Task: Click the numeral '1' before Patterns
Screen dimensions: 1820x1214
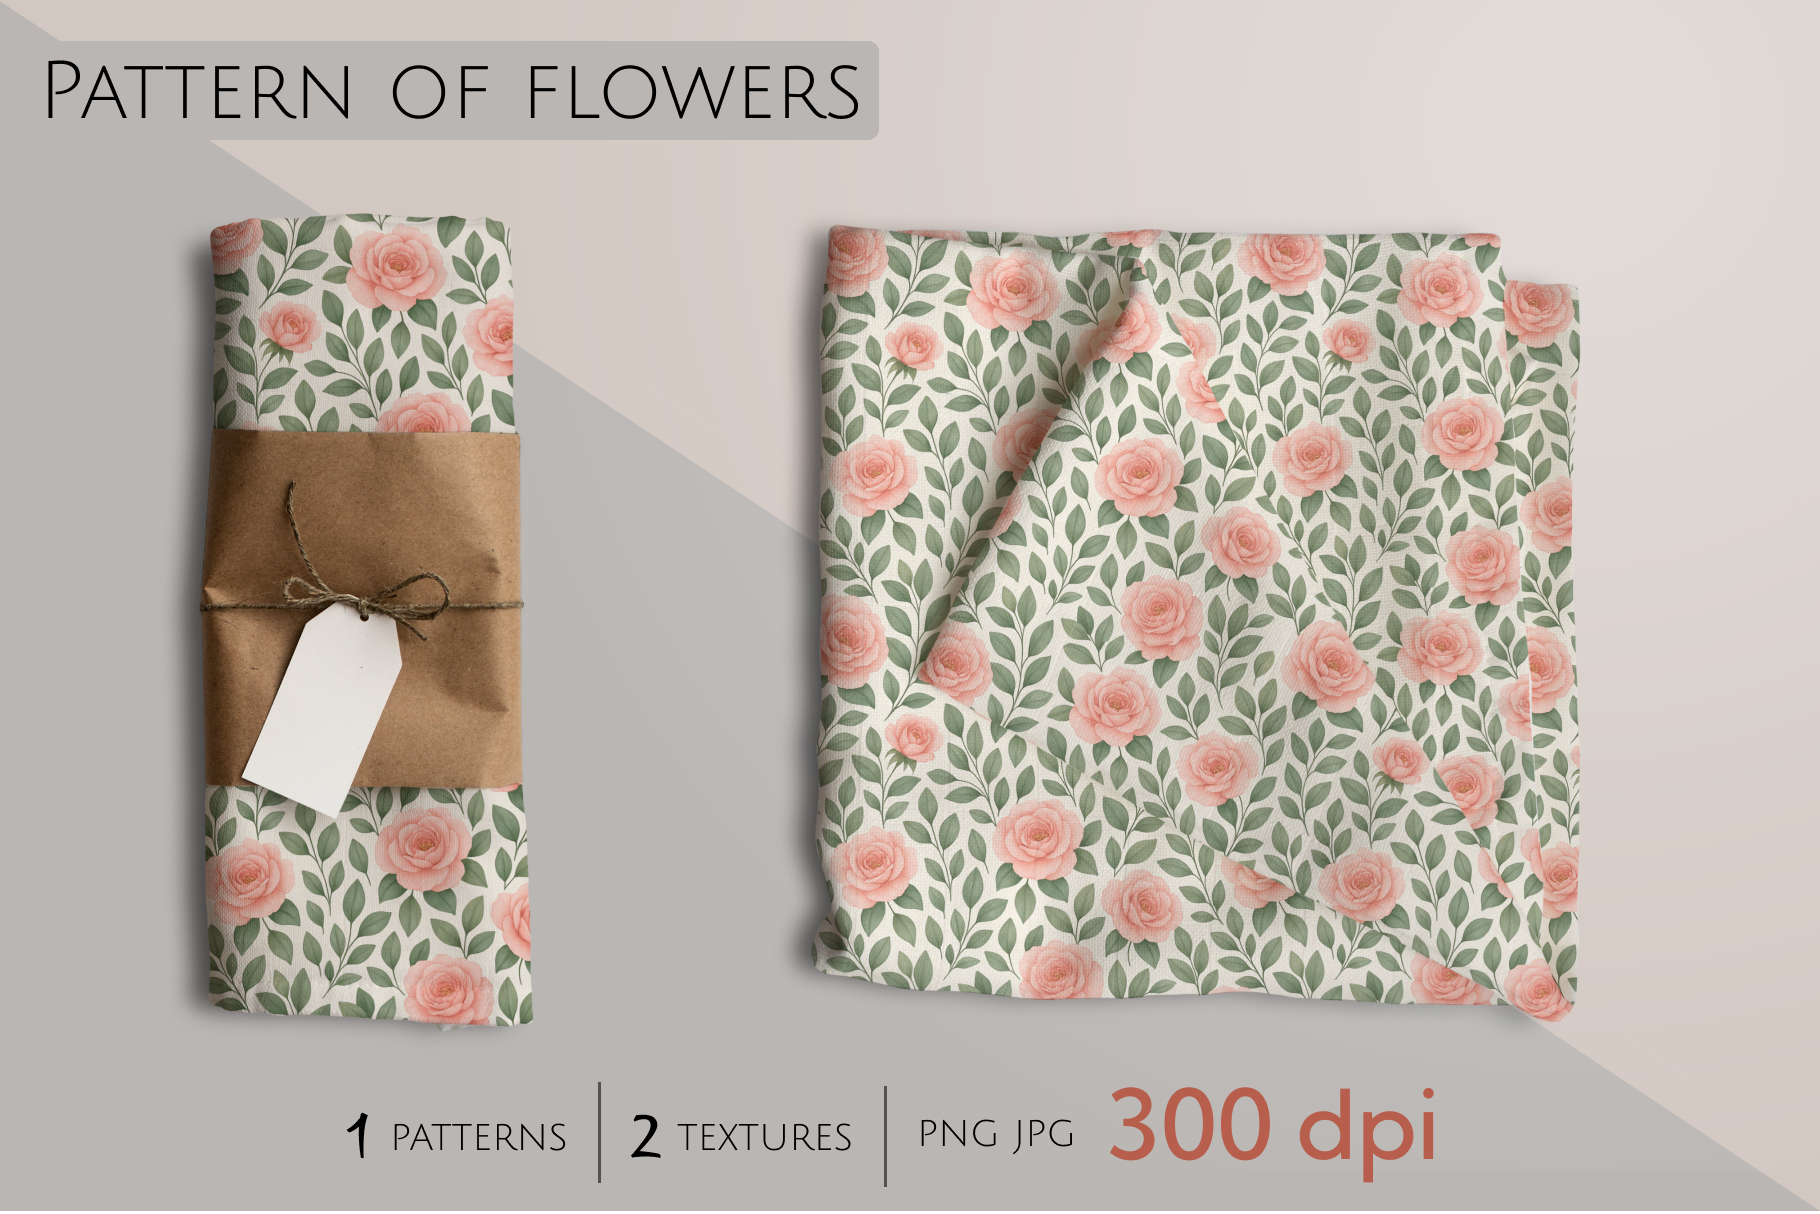Action: [358, 1137]
